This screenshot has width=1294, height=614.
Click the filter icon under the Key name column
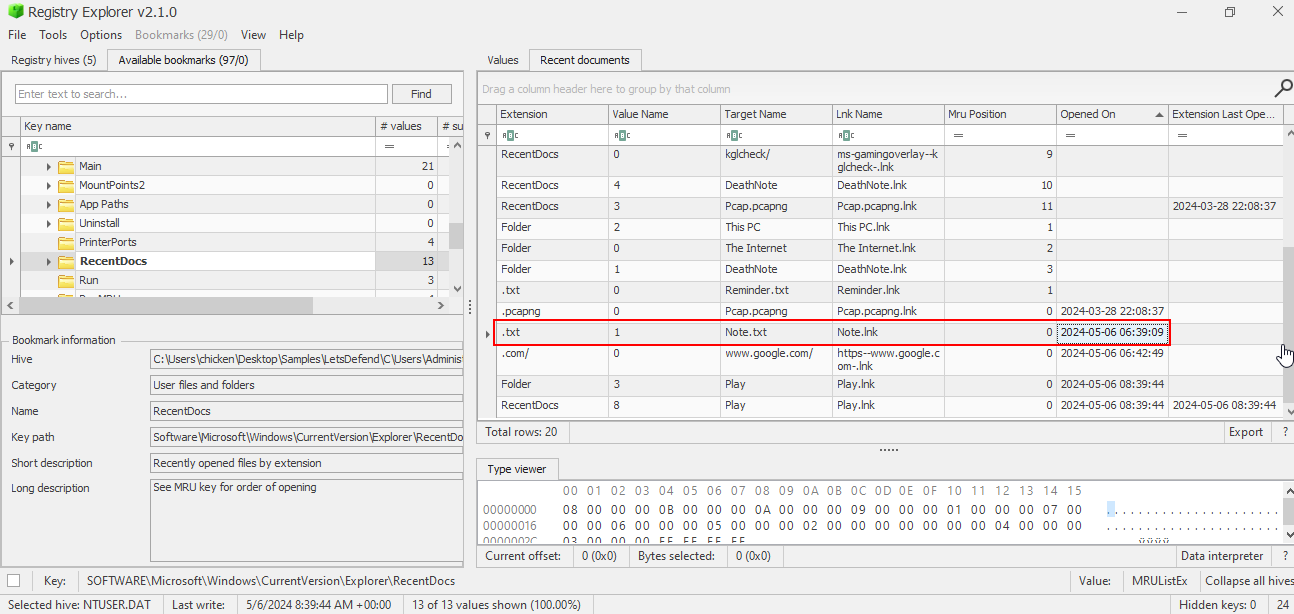tap(33, 146)
